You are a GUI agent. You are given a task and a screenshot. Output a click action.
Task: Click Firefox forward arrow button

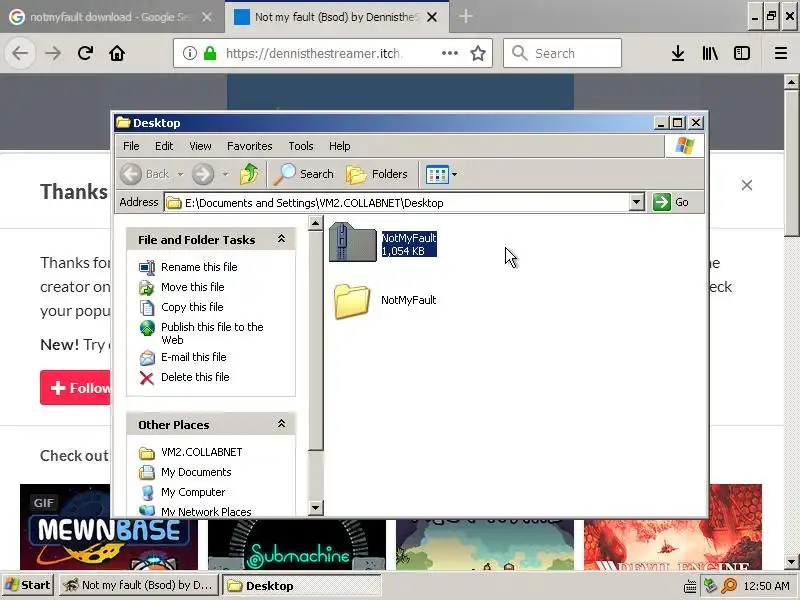click(x=53, y=53)
